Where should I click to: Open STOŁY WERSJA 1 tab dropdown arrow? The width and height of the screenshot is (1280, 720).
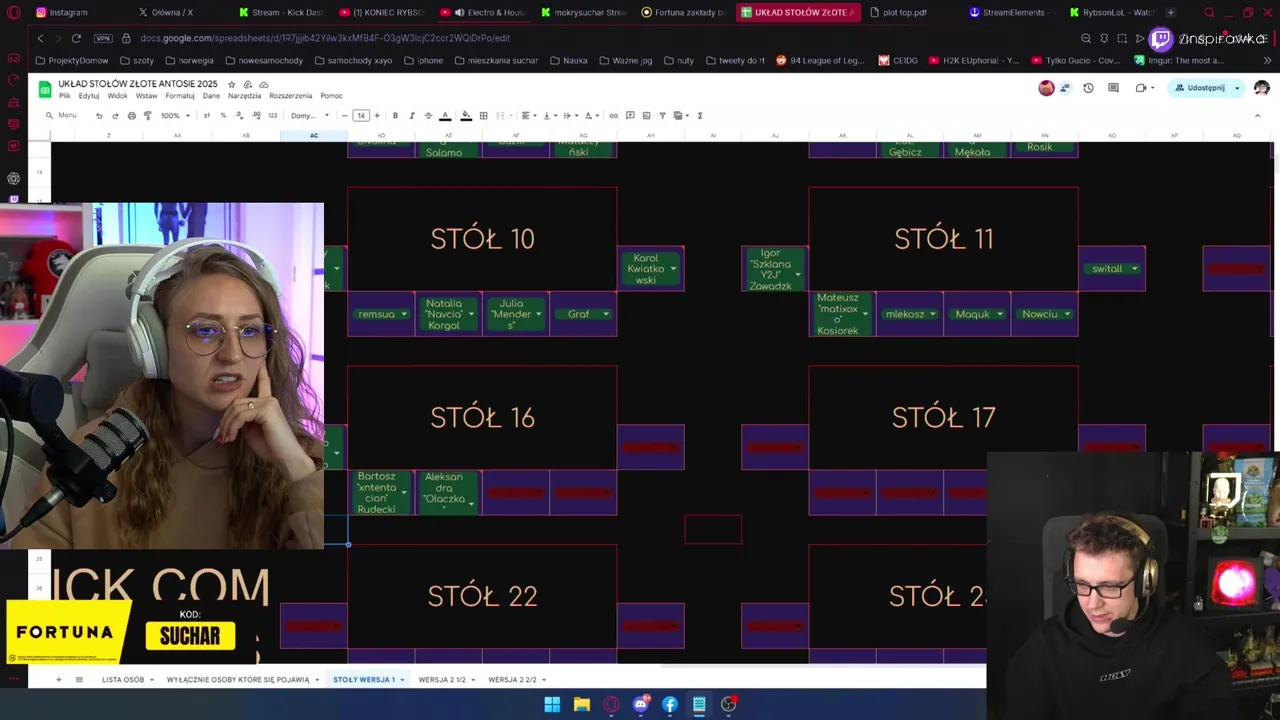402,680
